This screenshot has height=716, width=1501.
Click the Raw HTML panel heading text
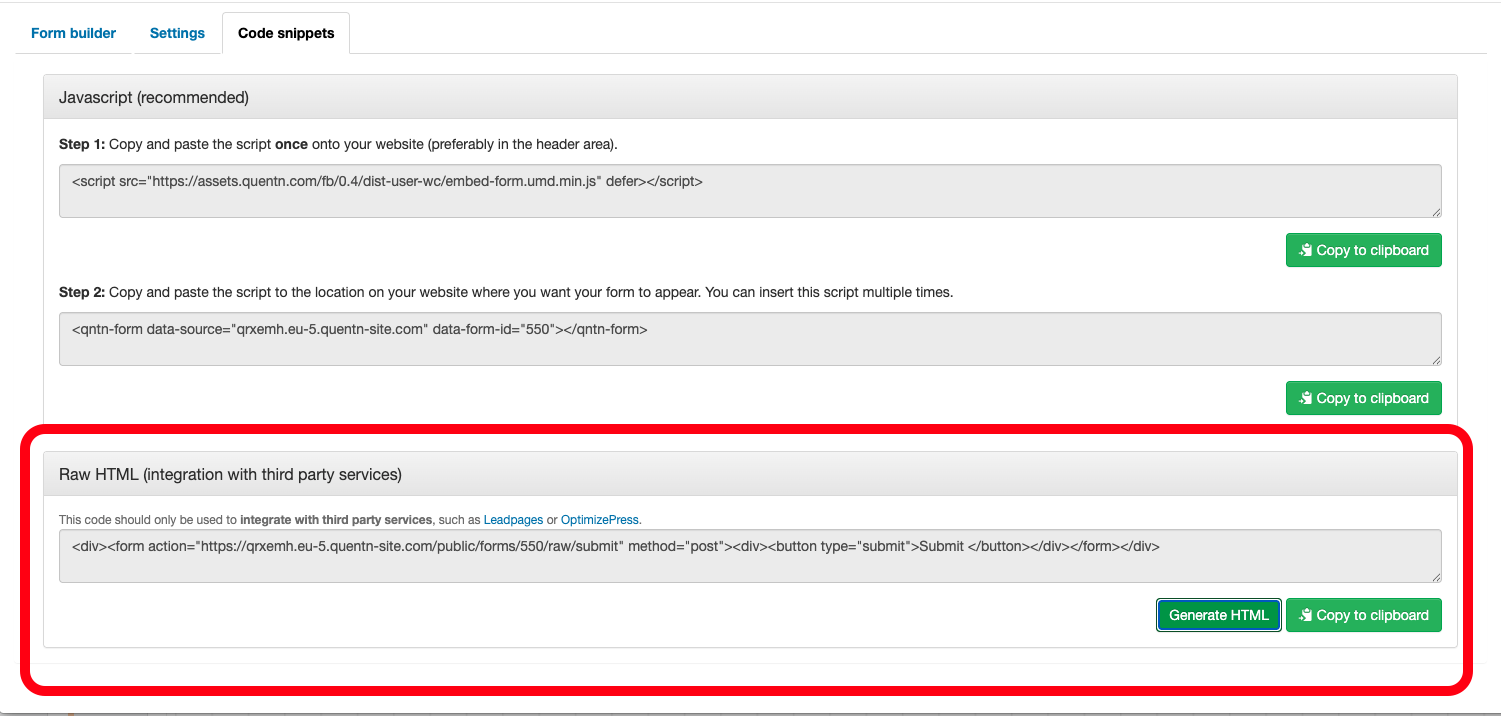pos(230,475)
